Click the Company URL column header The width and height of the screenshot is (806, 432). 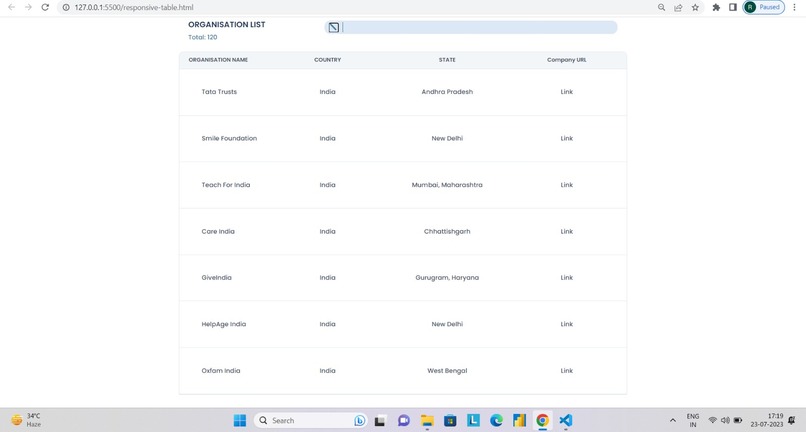566,60
